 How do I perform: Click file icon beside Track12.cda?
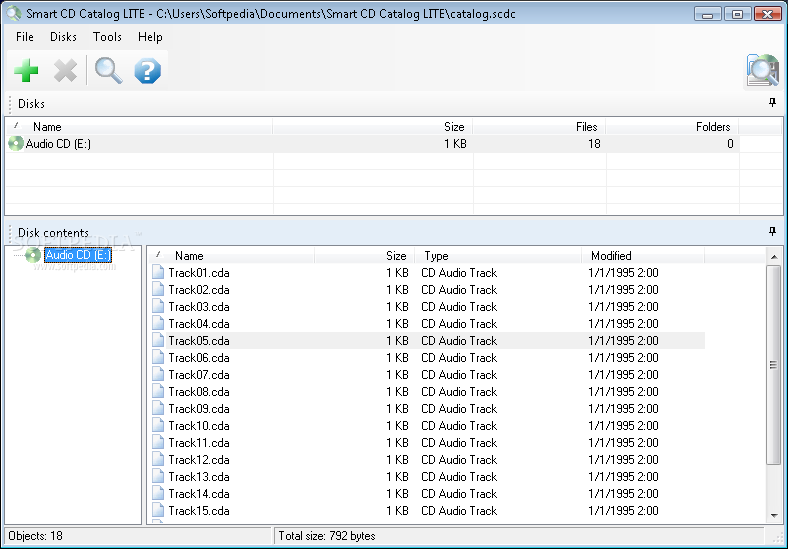pyautogui.click(x=158, y=460)
